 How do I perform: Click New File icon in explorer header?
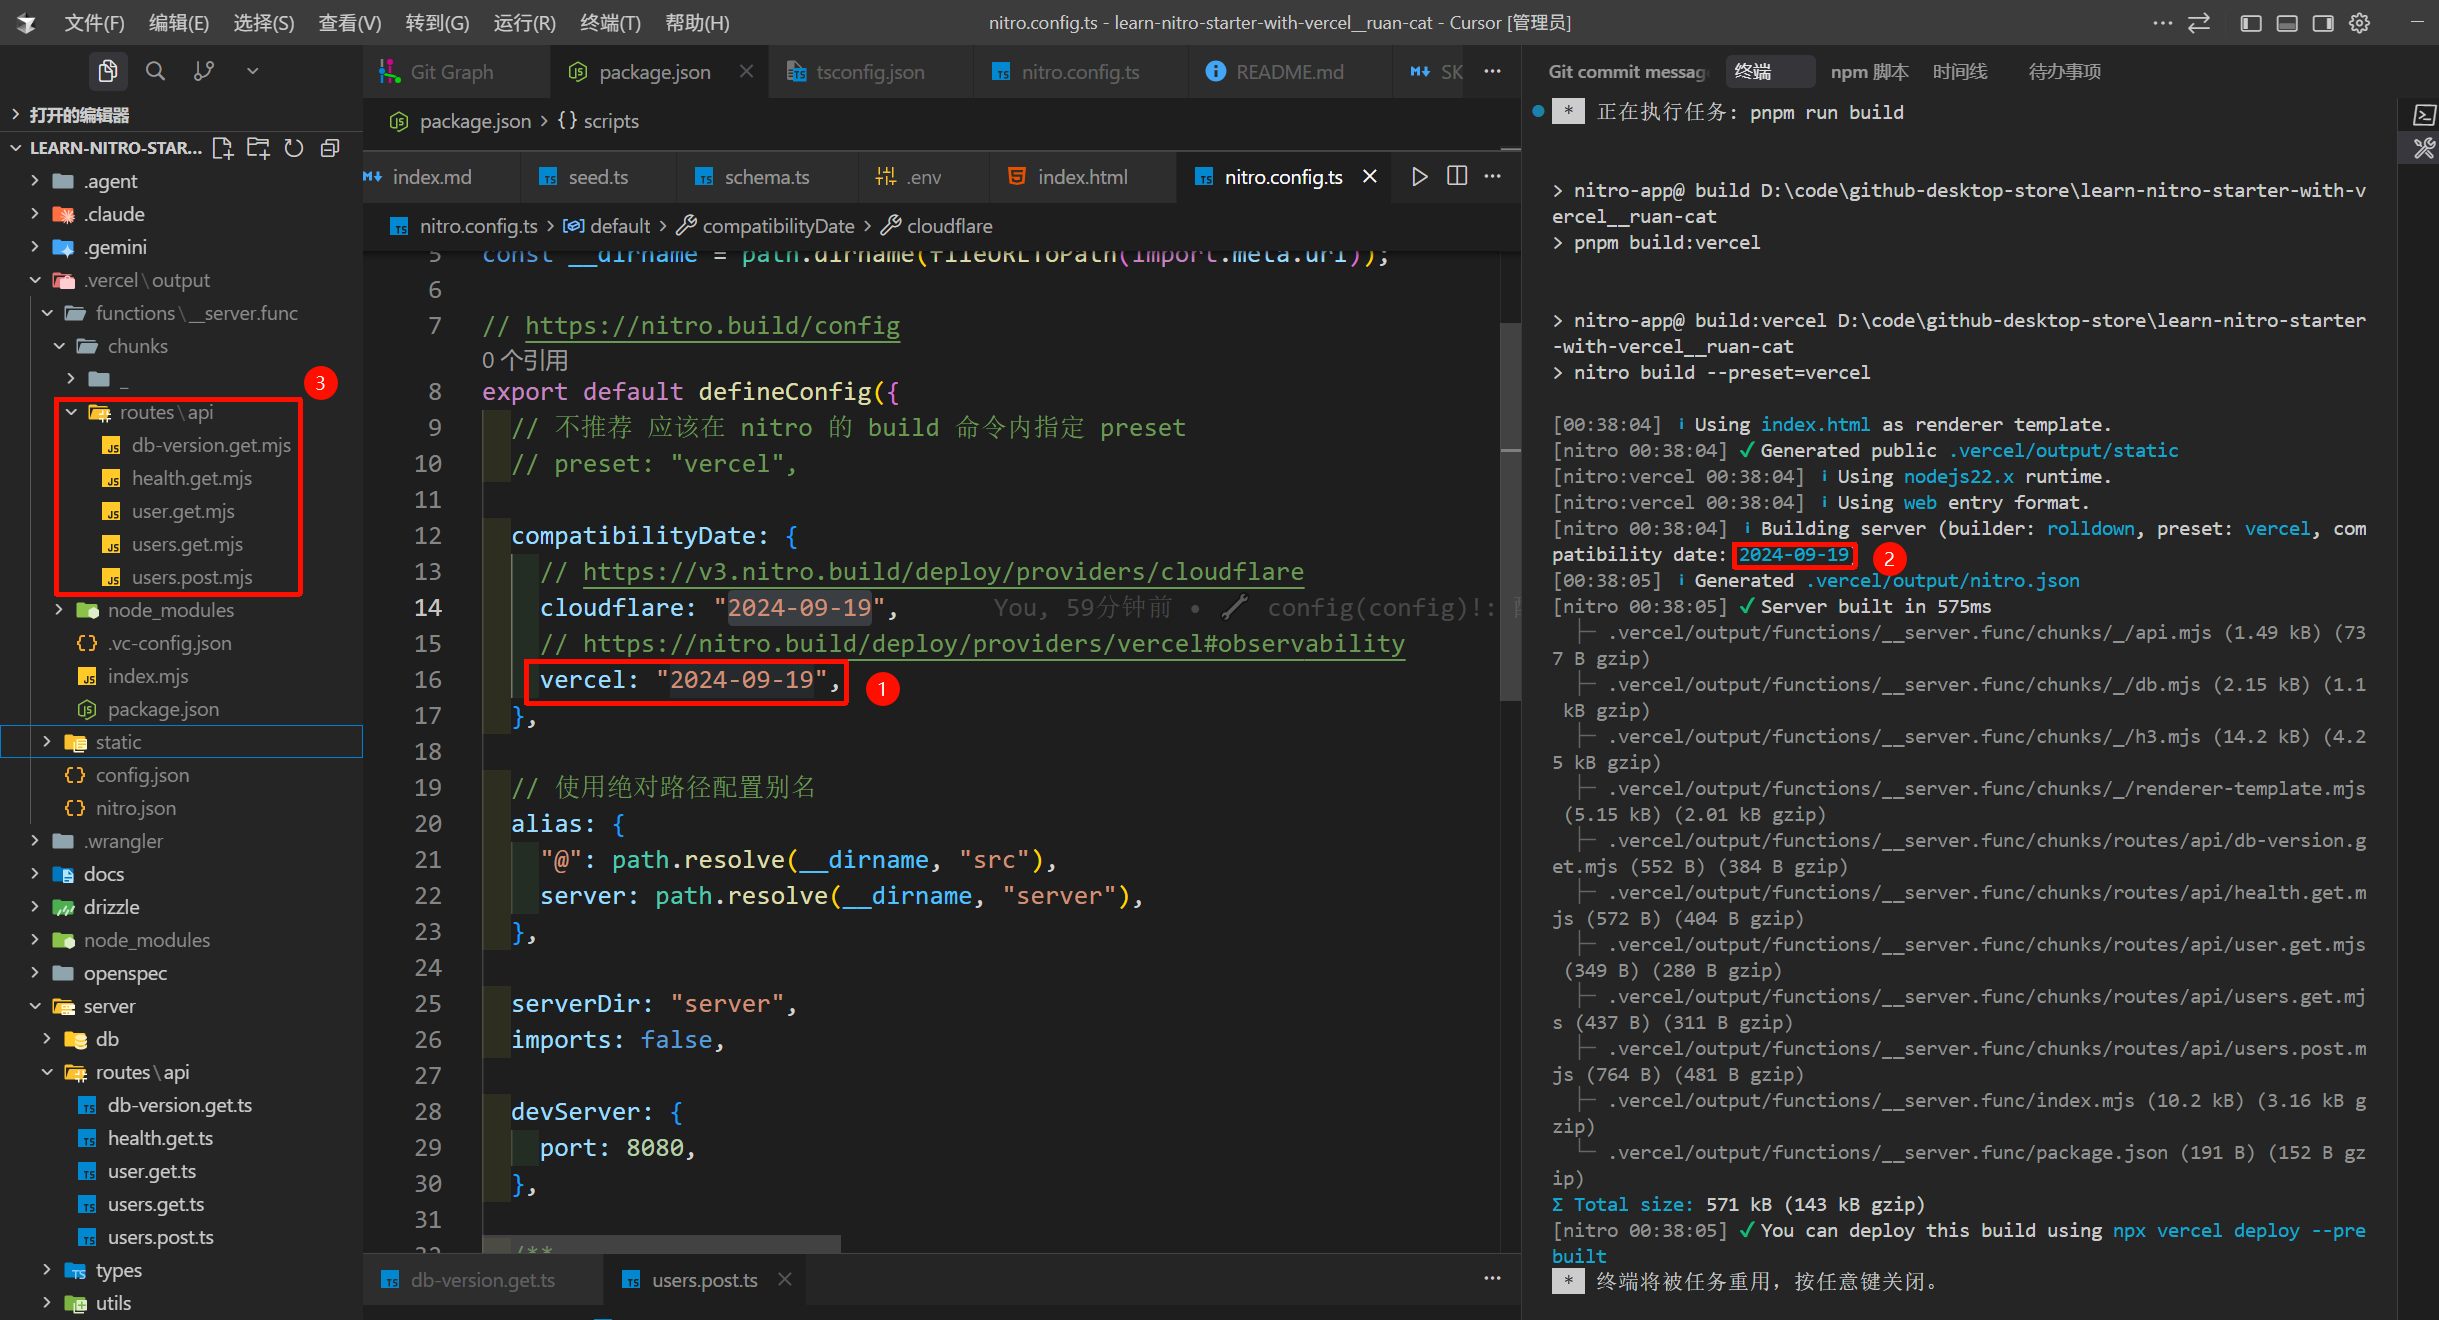[223, 148]
